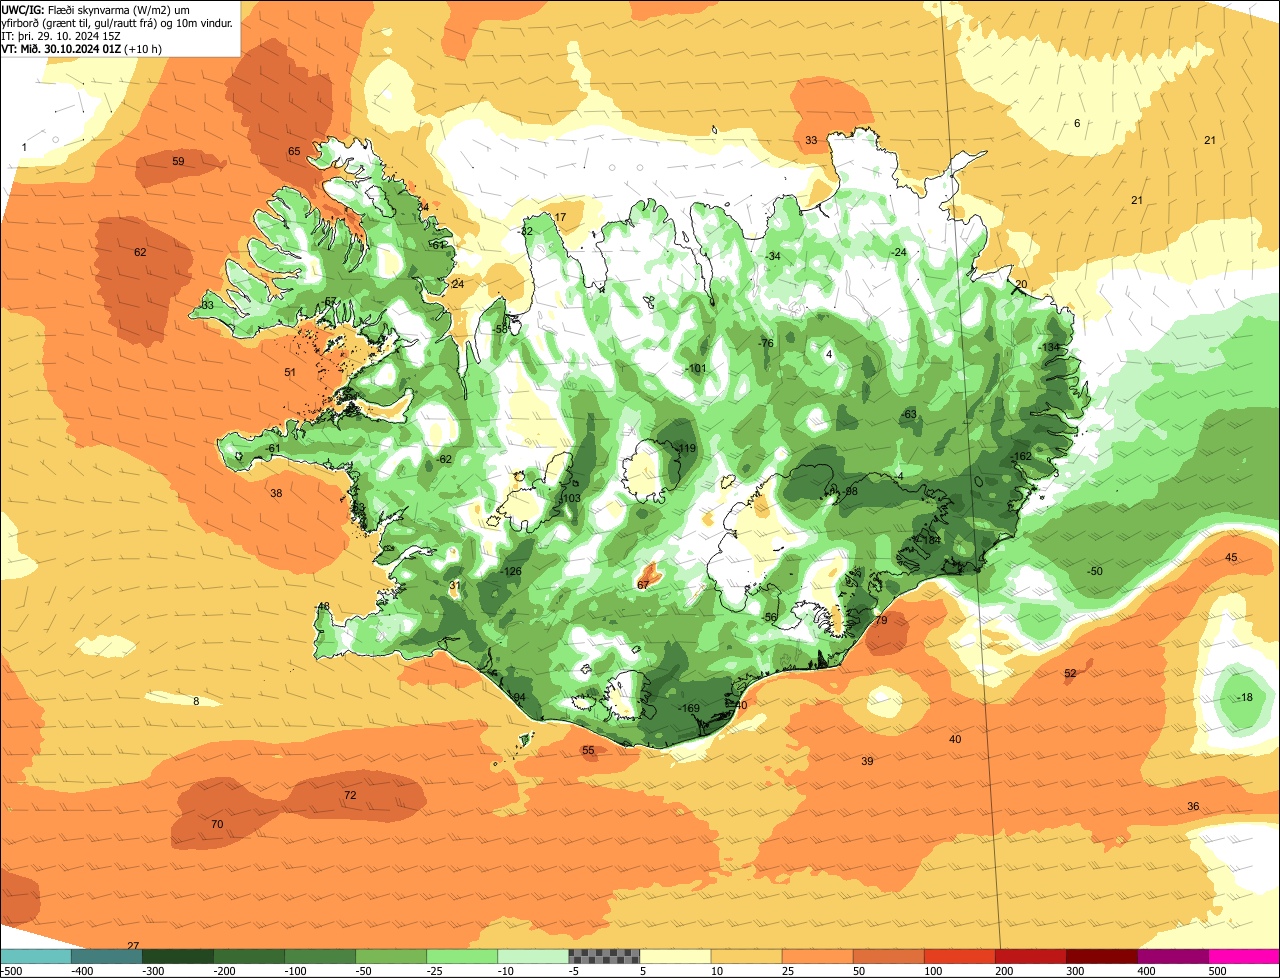
Task: Click the ocean value '36' in the southeast
Action: 1193,806
